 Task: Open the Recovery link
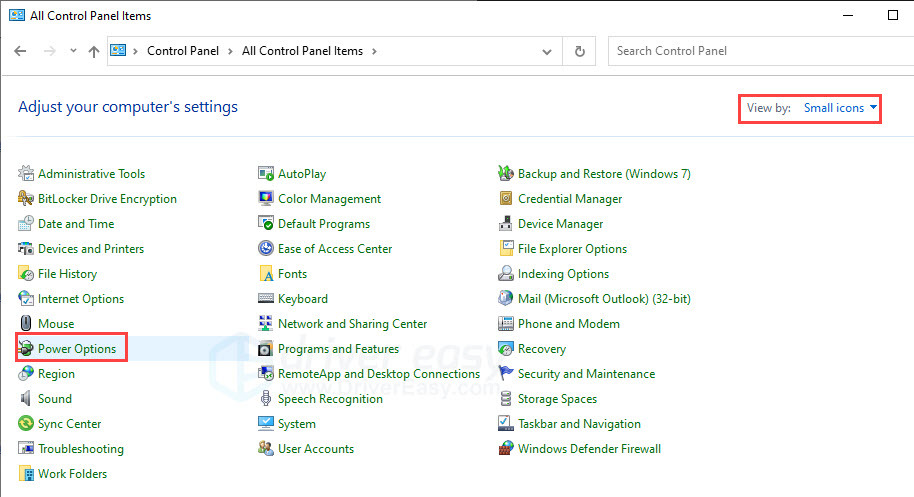coord(542,348)
